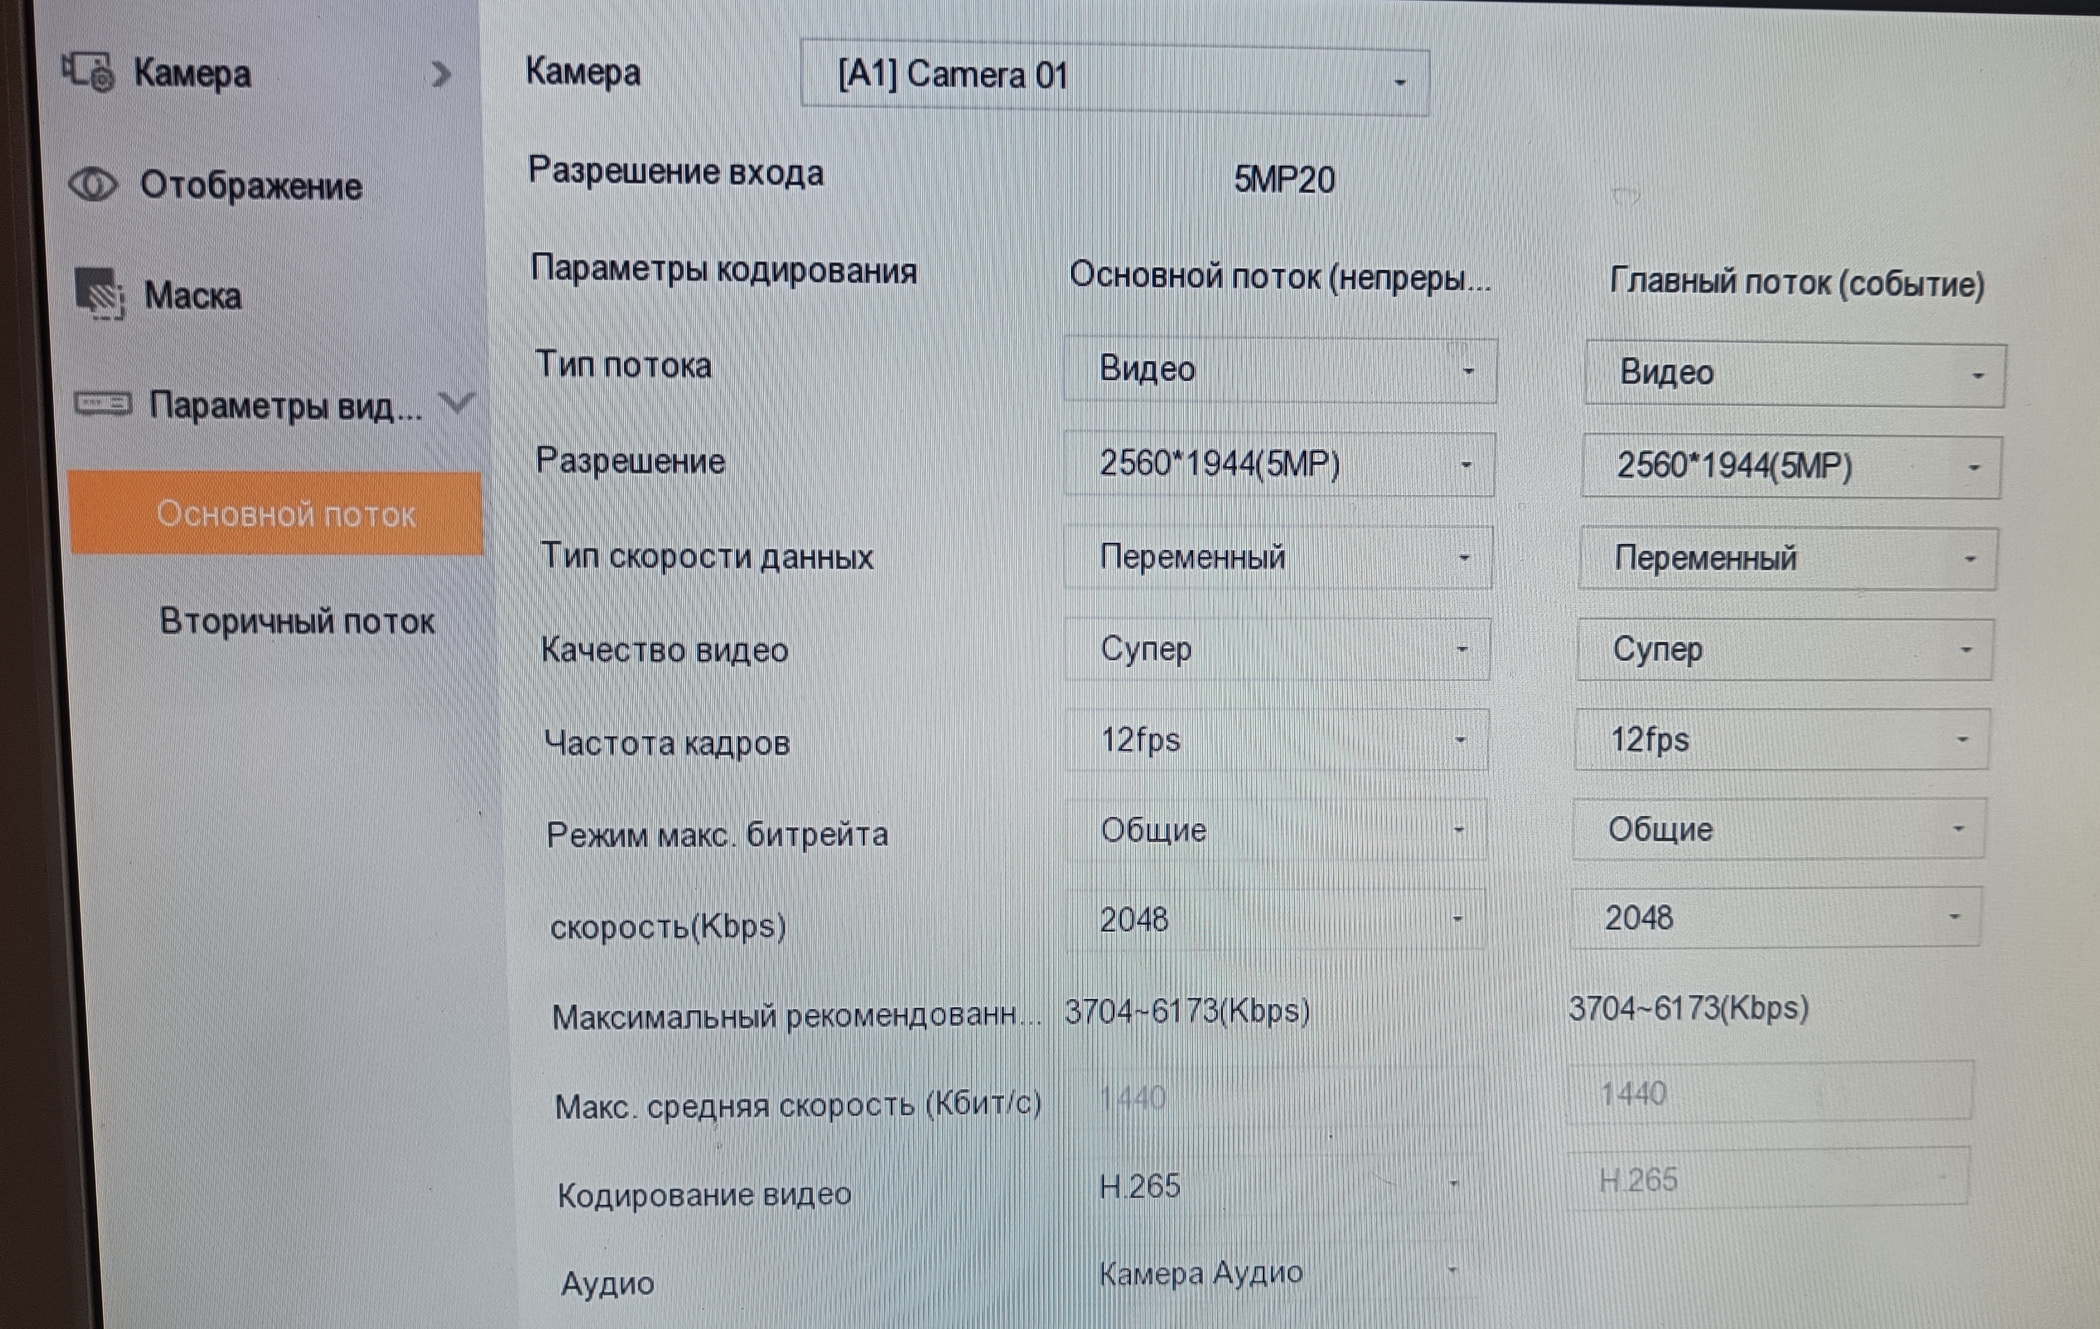2100x1329 pixels.
Task: Open main stream Частота кадров 12fps dropdown
Action: tap(1276, 741)
